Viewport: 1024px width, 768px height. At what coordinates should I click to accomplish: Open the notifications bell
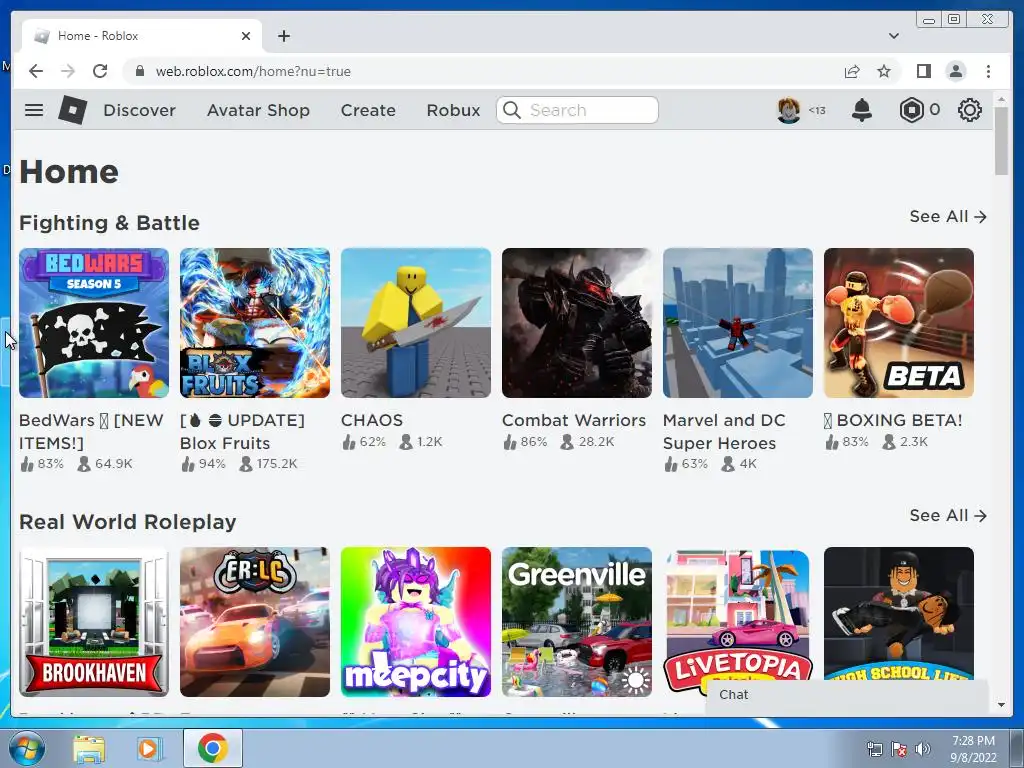tap(861, 110)
